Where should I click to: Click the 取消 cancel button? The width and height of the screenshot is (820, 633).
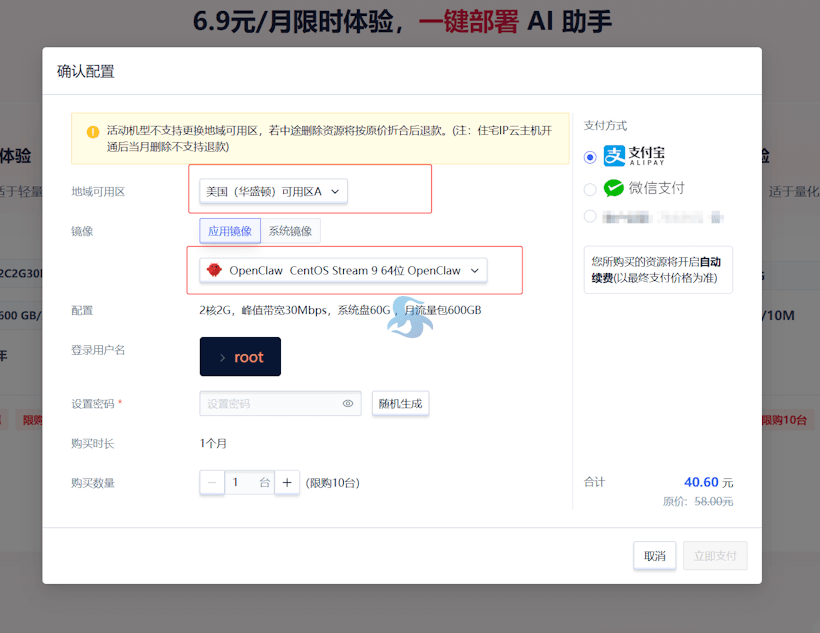pyautogui.click(x=654, y=556)
